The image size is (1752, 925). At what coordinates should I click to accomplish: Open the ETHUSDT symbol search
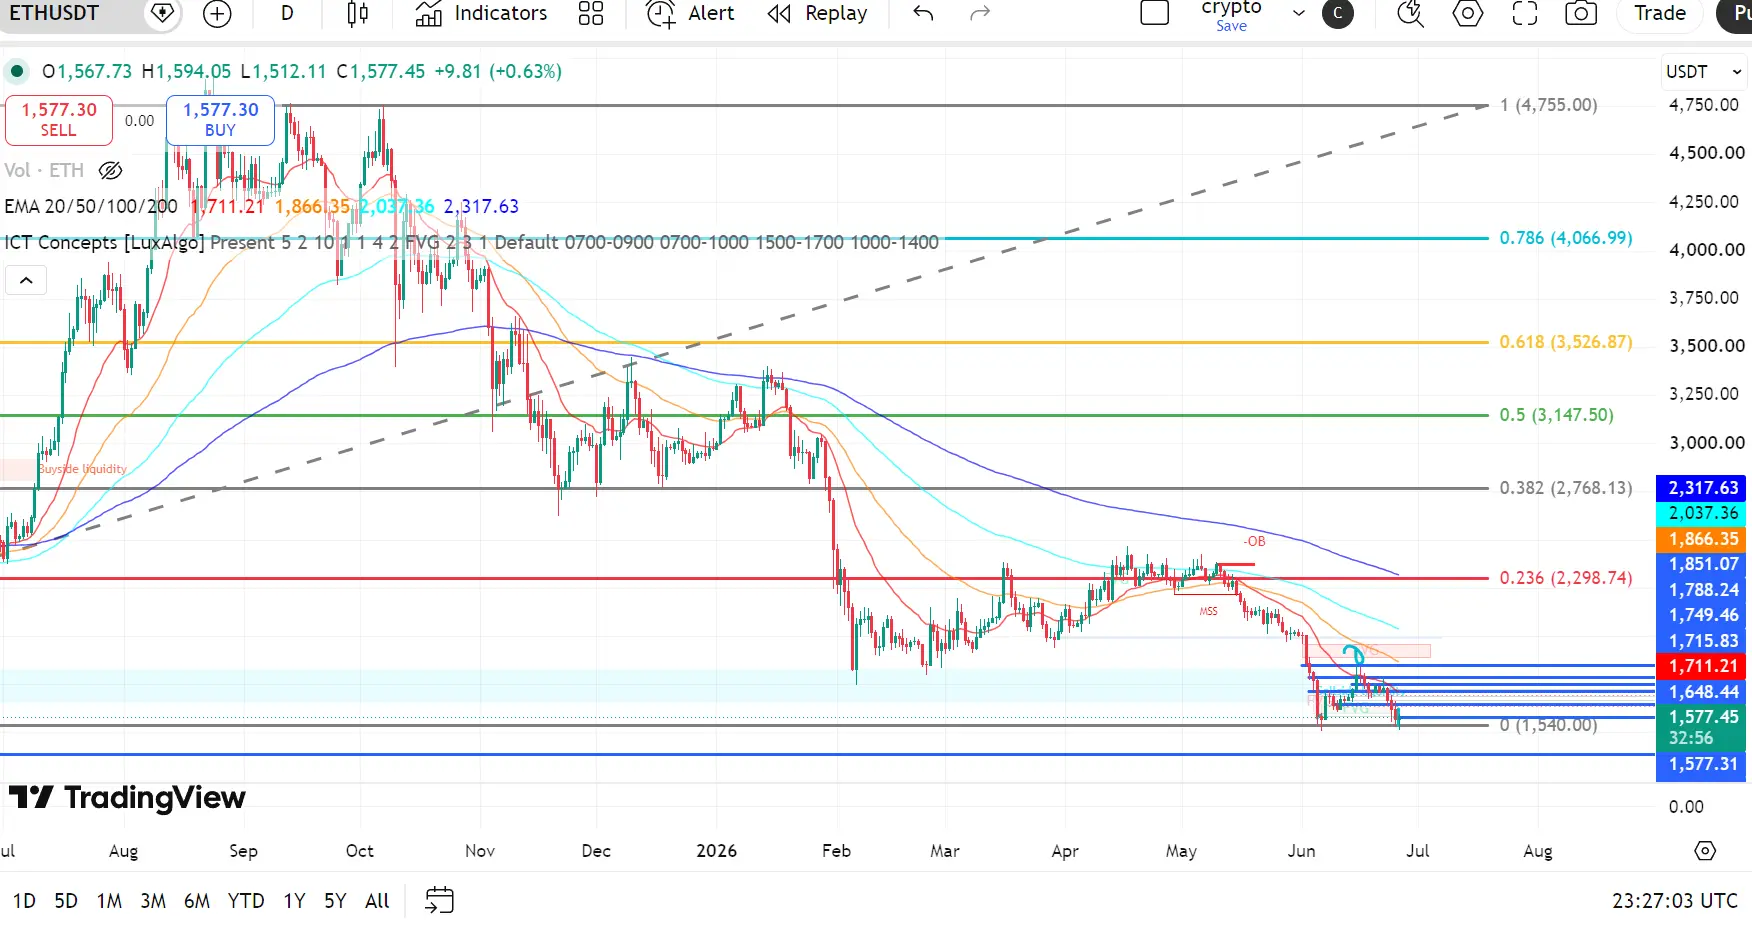(55, 13)
